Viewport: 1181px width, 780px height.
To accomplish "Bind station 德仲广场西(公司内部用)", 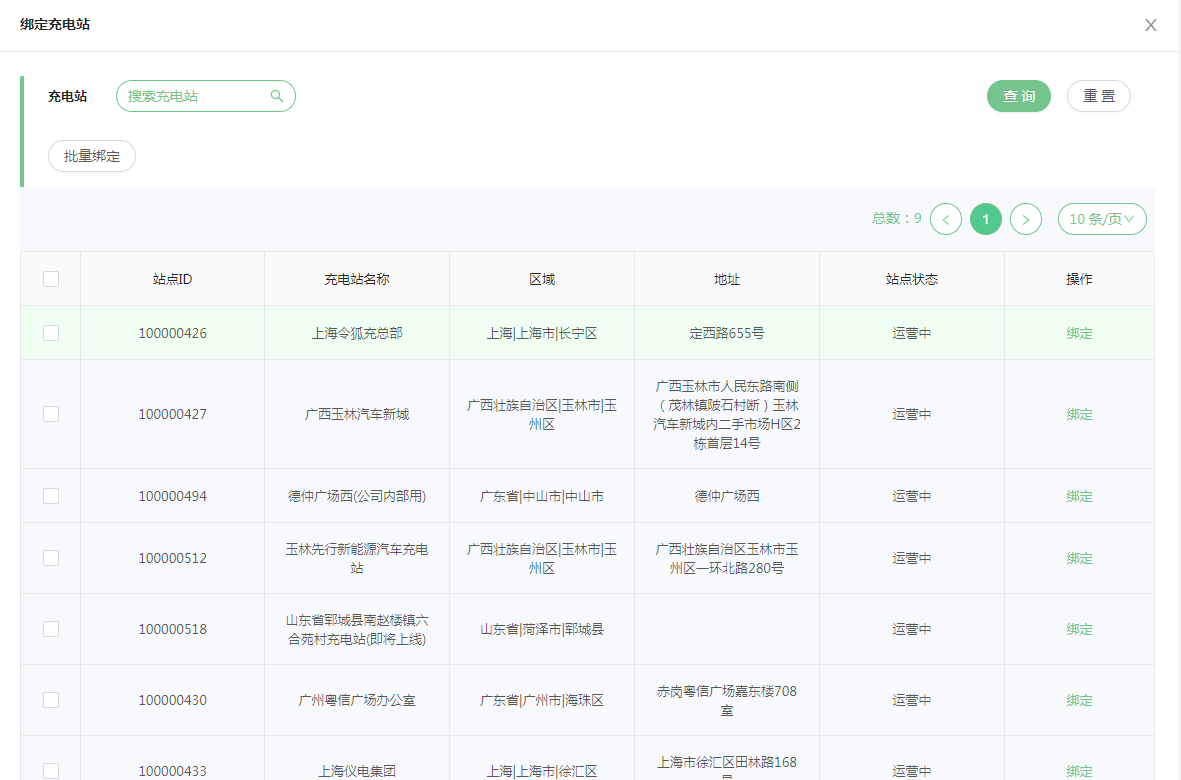I will [x=1079, y=497].
